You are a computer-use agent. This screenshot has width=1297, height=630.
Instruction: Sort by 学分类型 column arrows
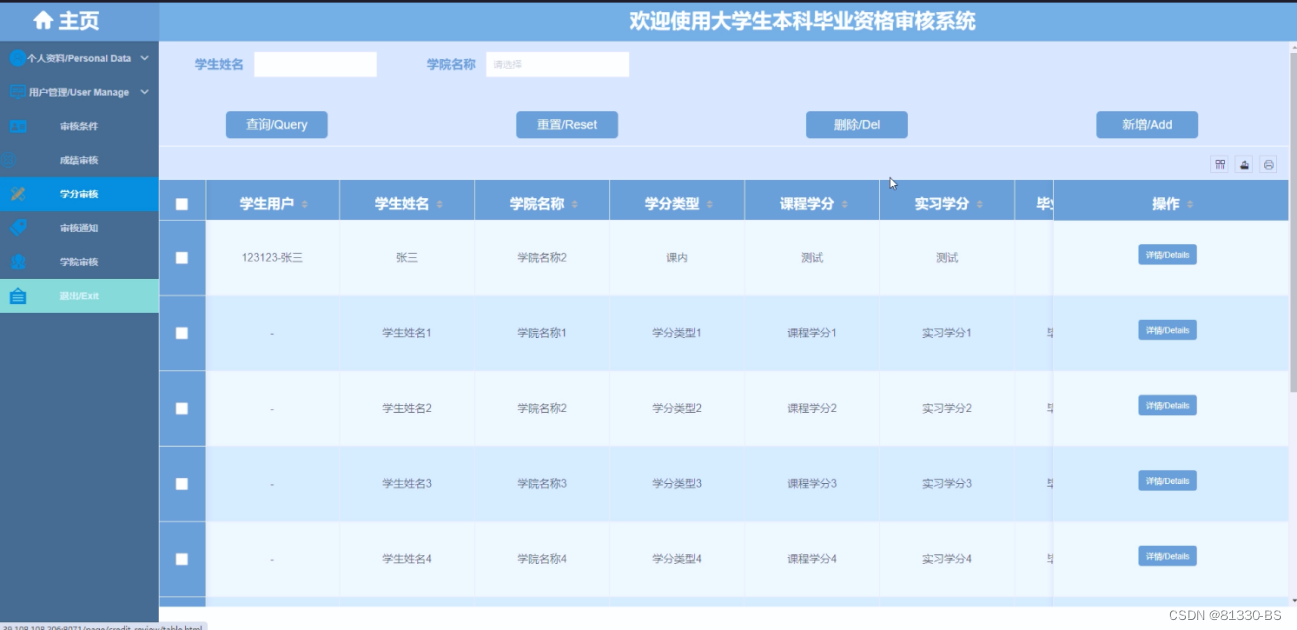click(710, 204)
